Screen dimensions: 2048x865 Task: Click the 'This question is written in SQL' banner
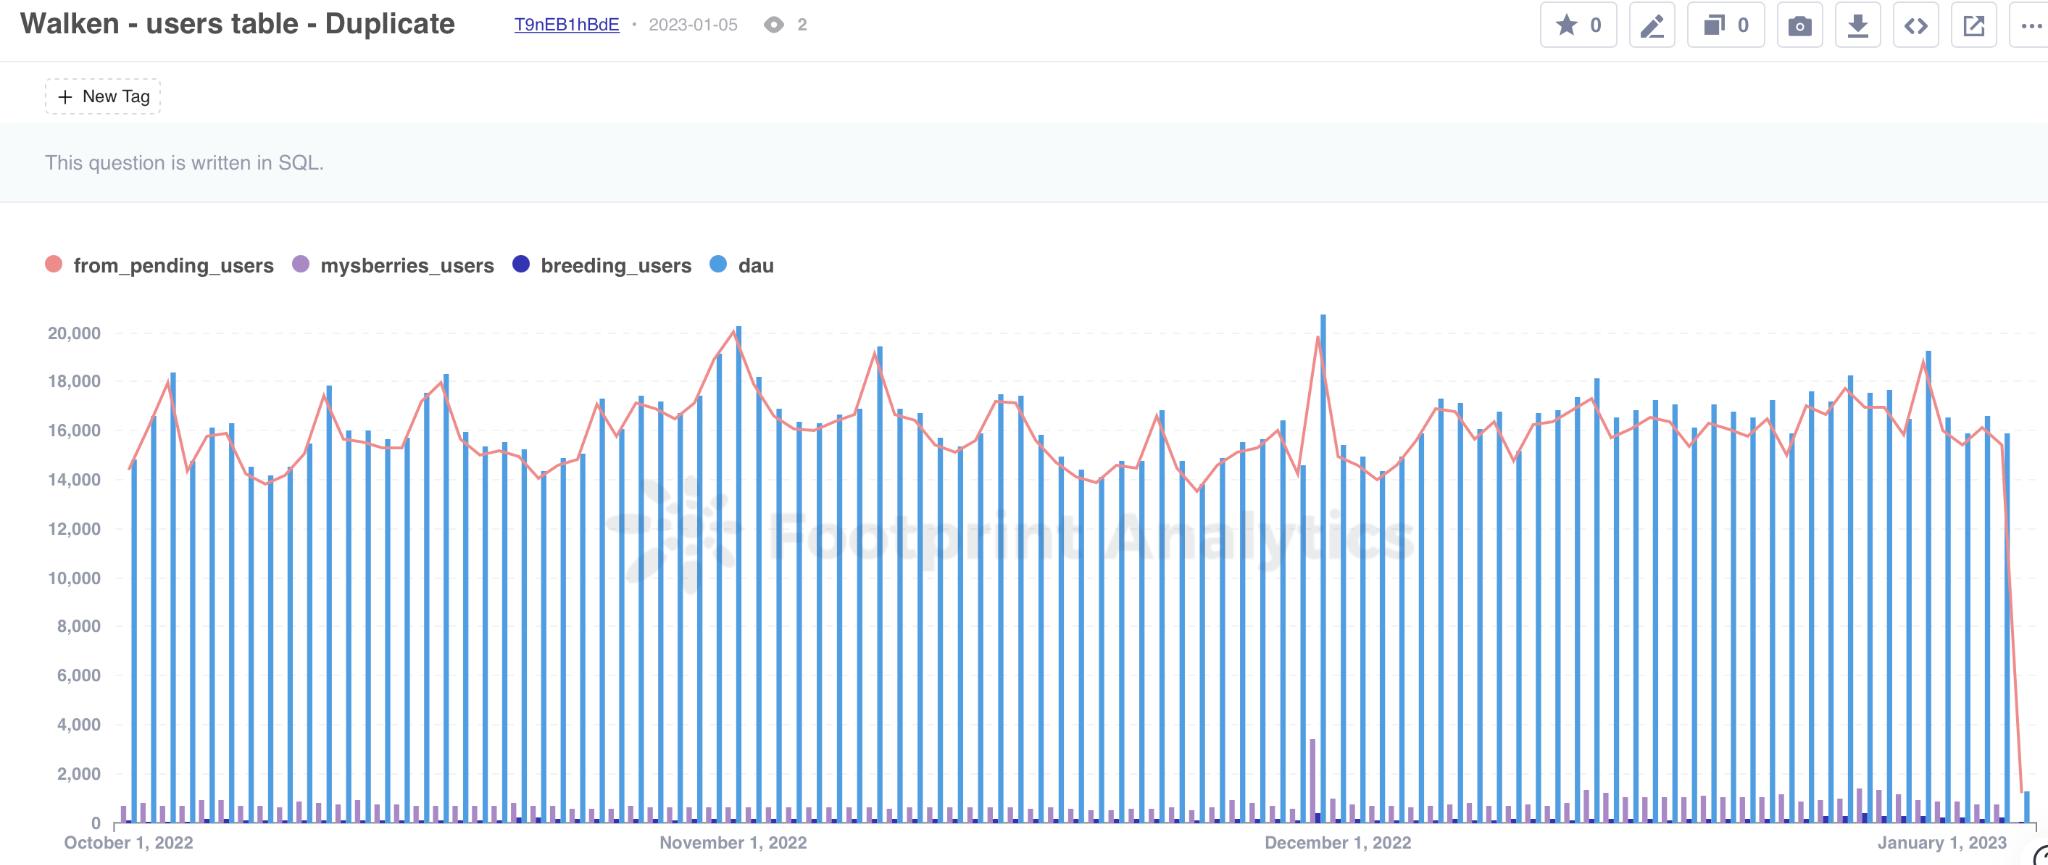[184, 163]
